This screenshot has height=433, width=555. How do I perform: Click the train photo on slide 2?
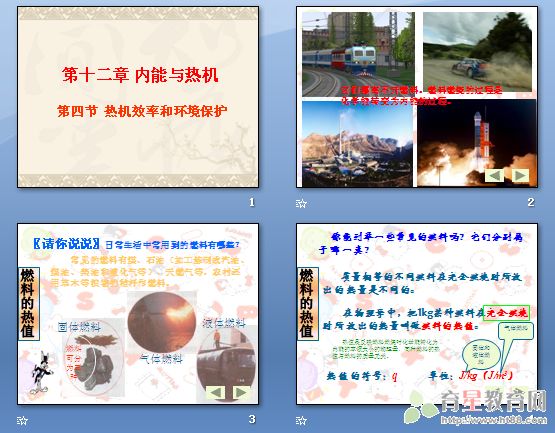point(358,54)
